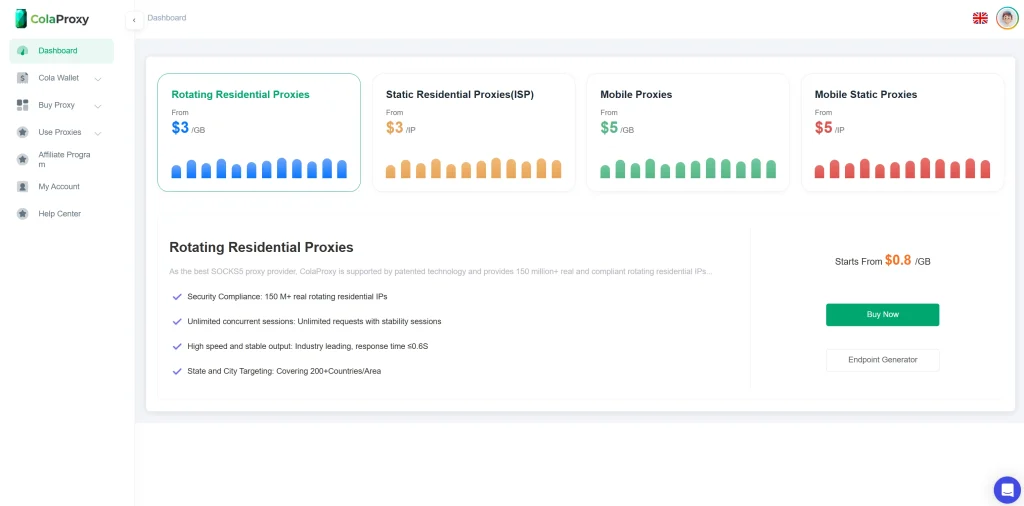Click the orange $3 /IP price
Viewport: 1024px width, 506px height.
pyautogui.click(x=401, y=128)
